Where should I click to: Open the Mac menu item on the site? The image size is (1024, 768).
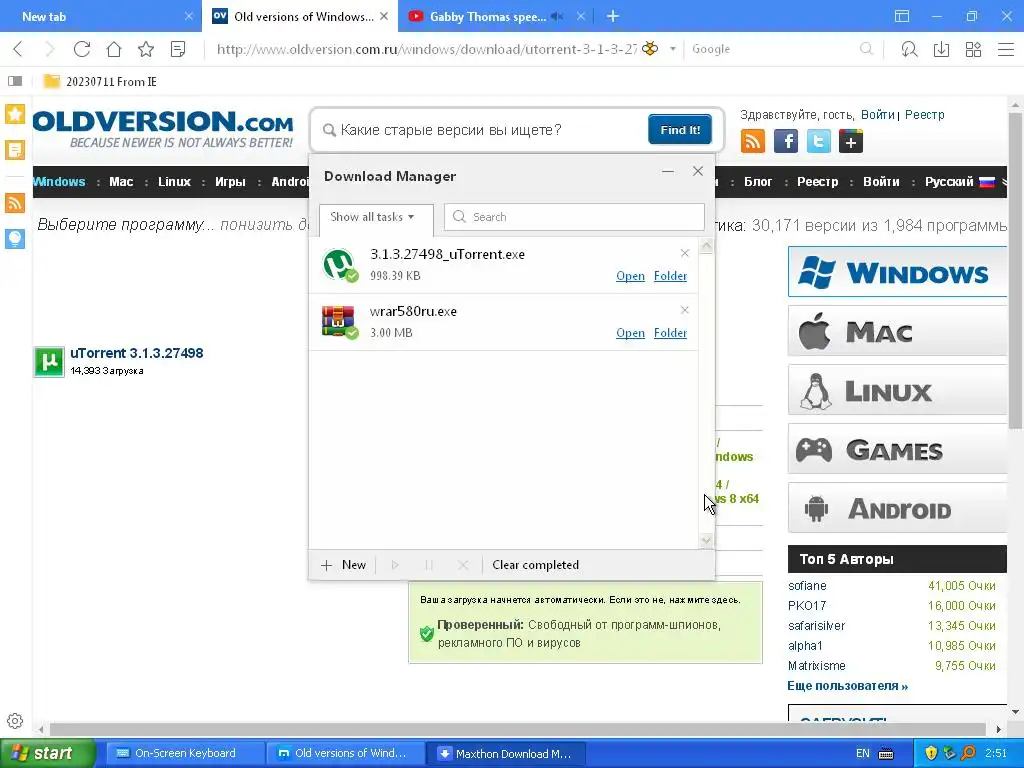click(x=121, y=182)
